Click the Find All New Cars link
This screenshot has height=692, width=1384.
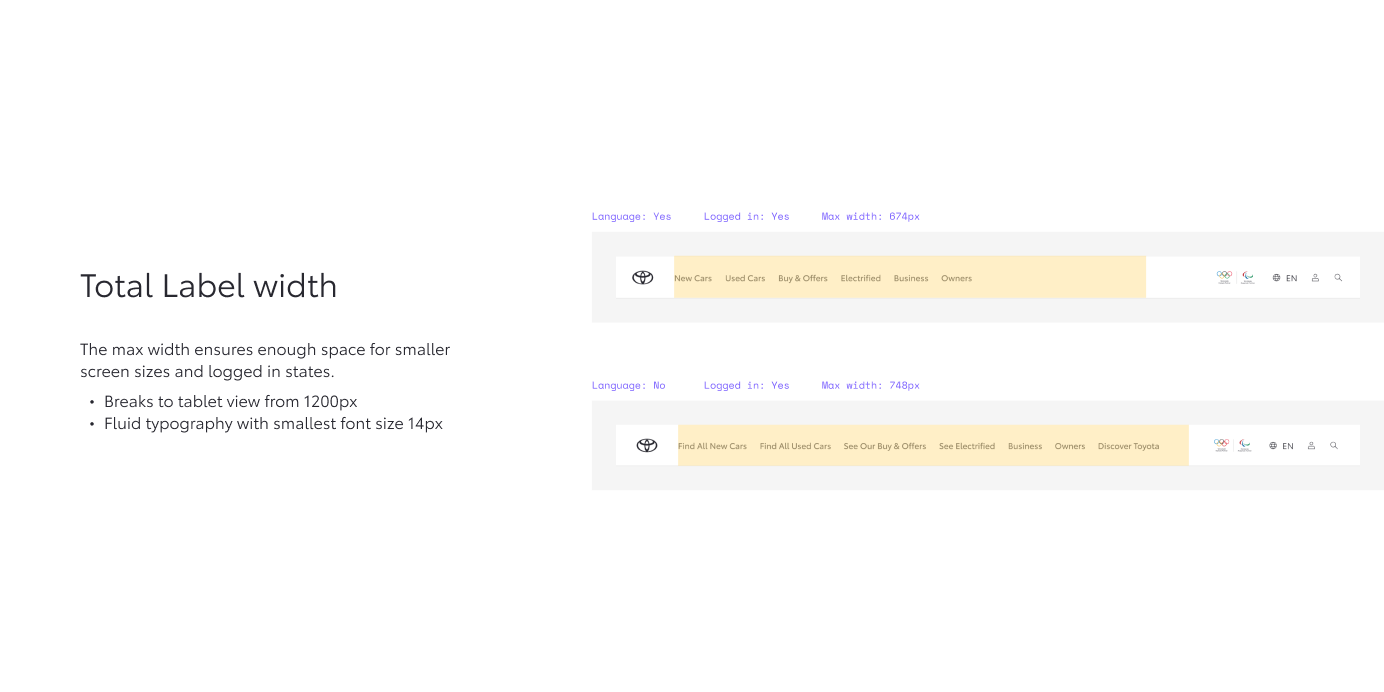click(x=712, y=446)
